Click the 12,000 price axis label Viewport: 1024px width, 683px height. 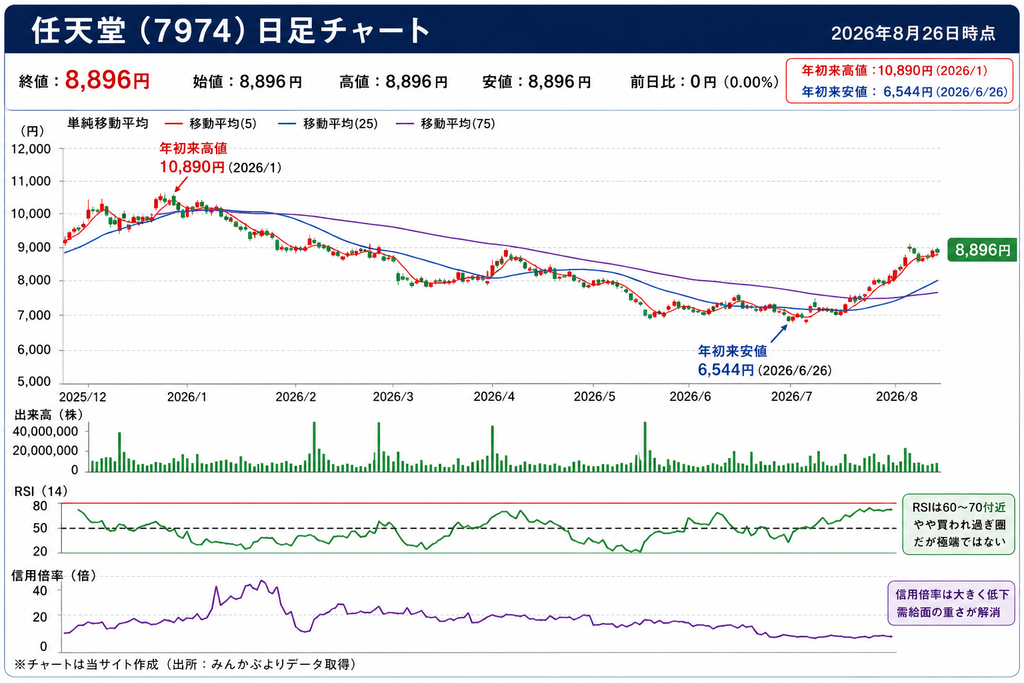coord(31,149)
